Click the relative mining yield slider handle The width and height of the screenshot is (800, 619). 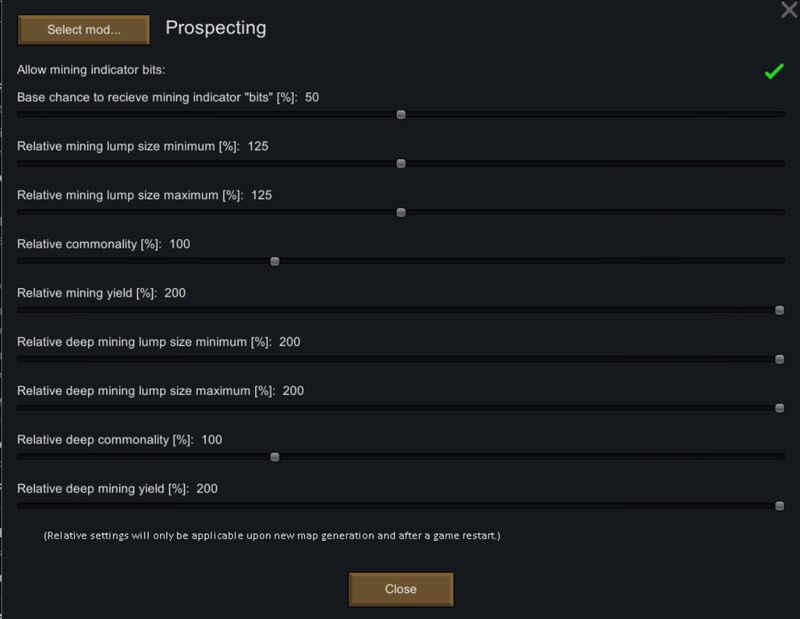(x=780, y=310)
